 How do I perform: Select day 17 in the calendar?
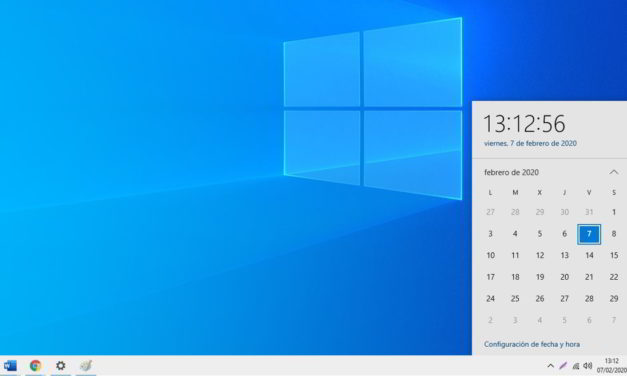tap(490, 277)
